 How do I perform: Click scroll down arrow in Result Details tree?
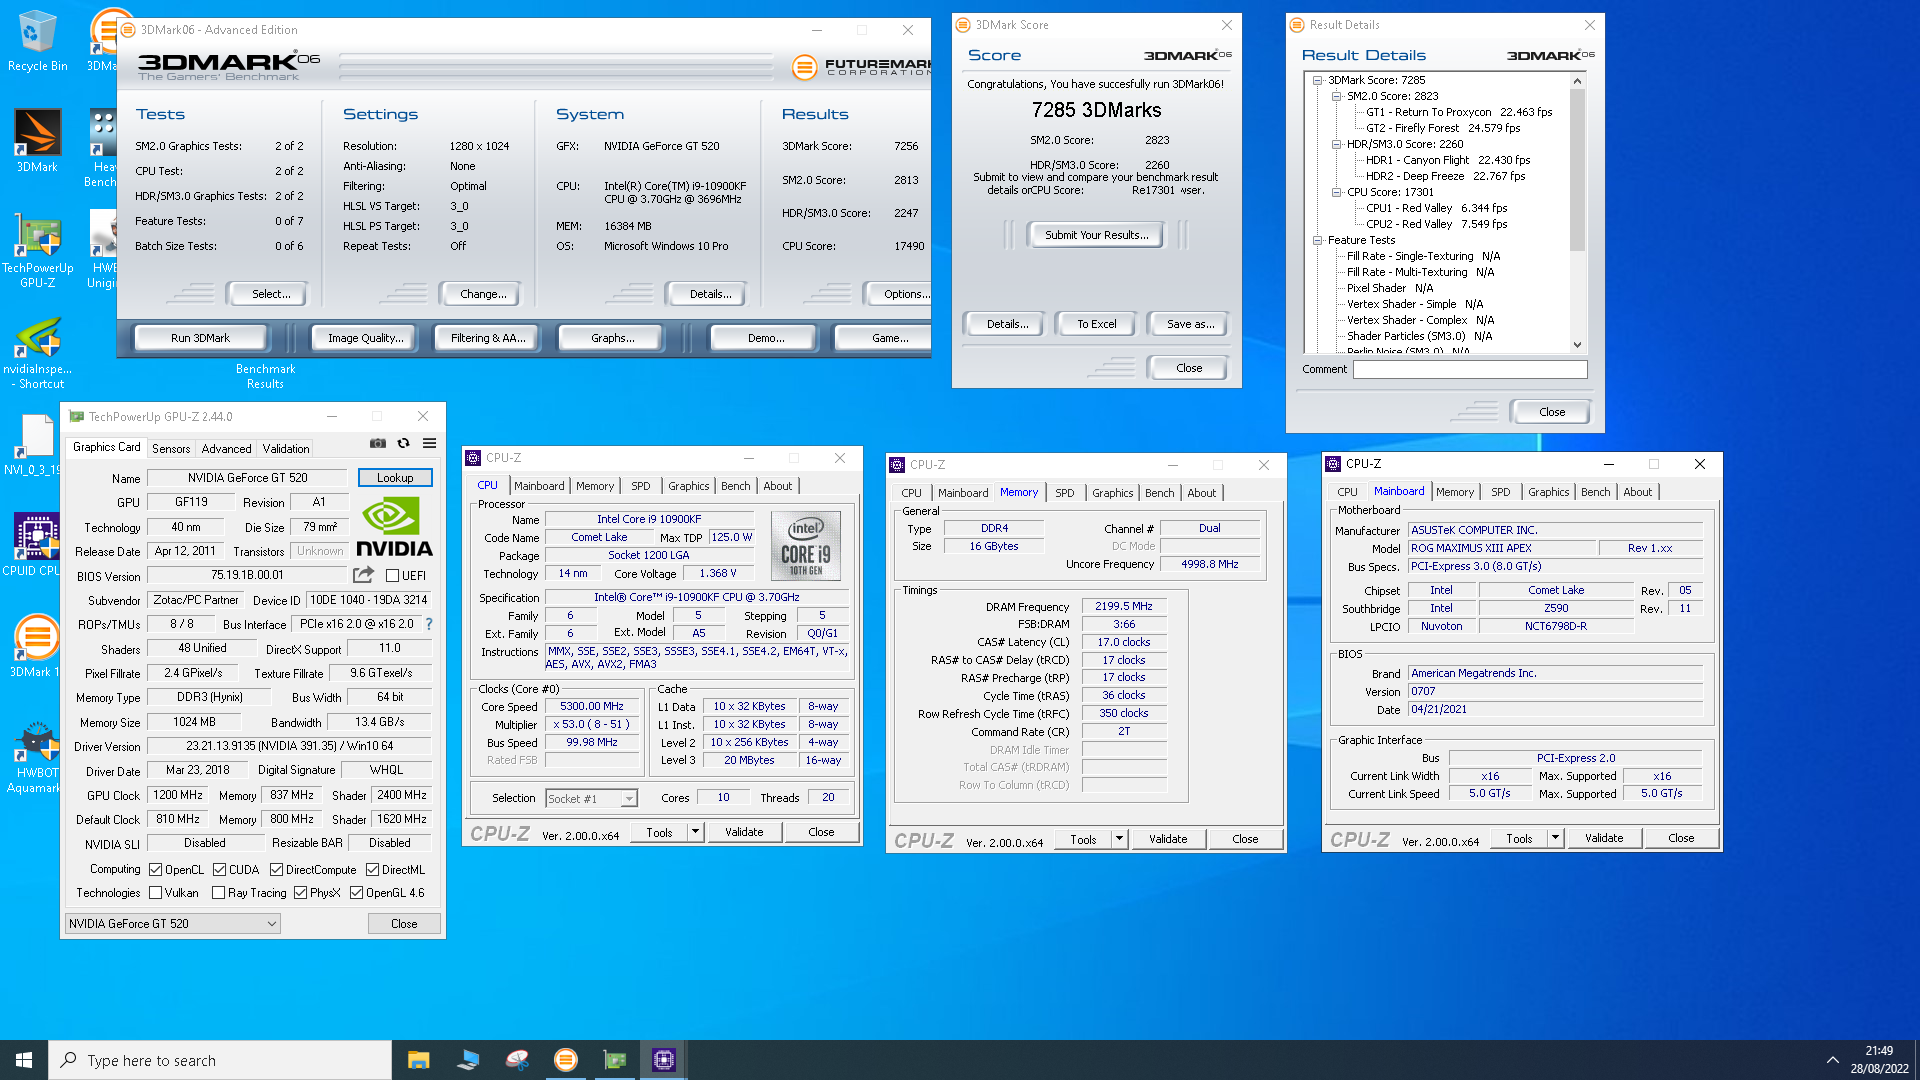click(1577, 345)
